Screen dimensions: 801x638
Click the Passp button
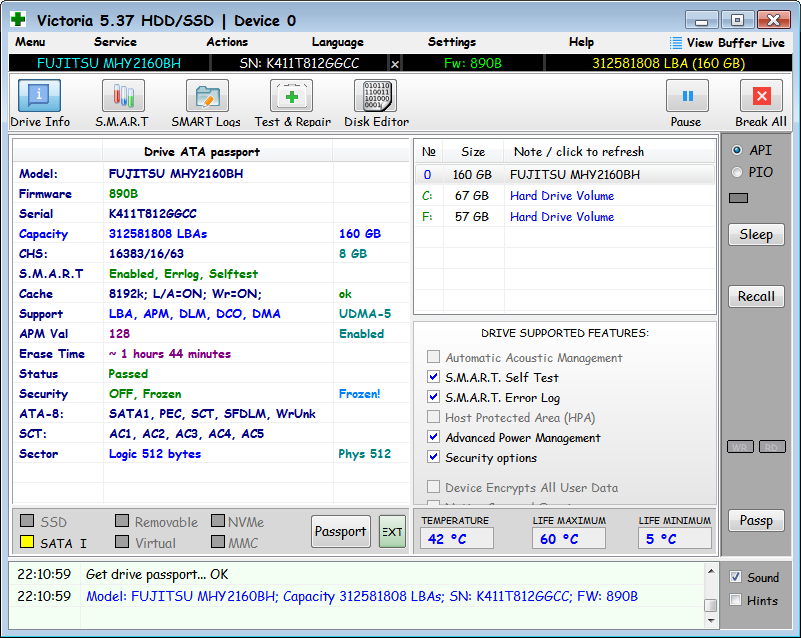coord(756,521)
